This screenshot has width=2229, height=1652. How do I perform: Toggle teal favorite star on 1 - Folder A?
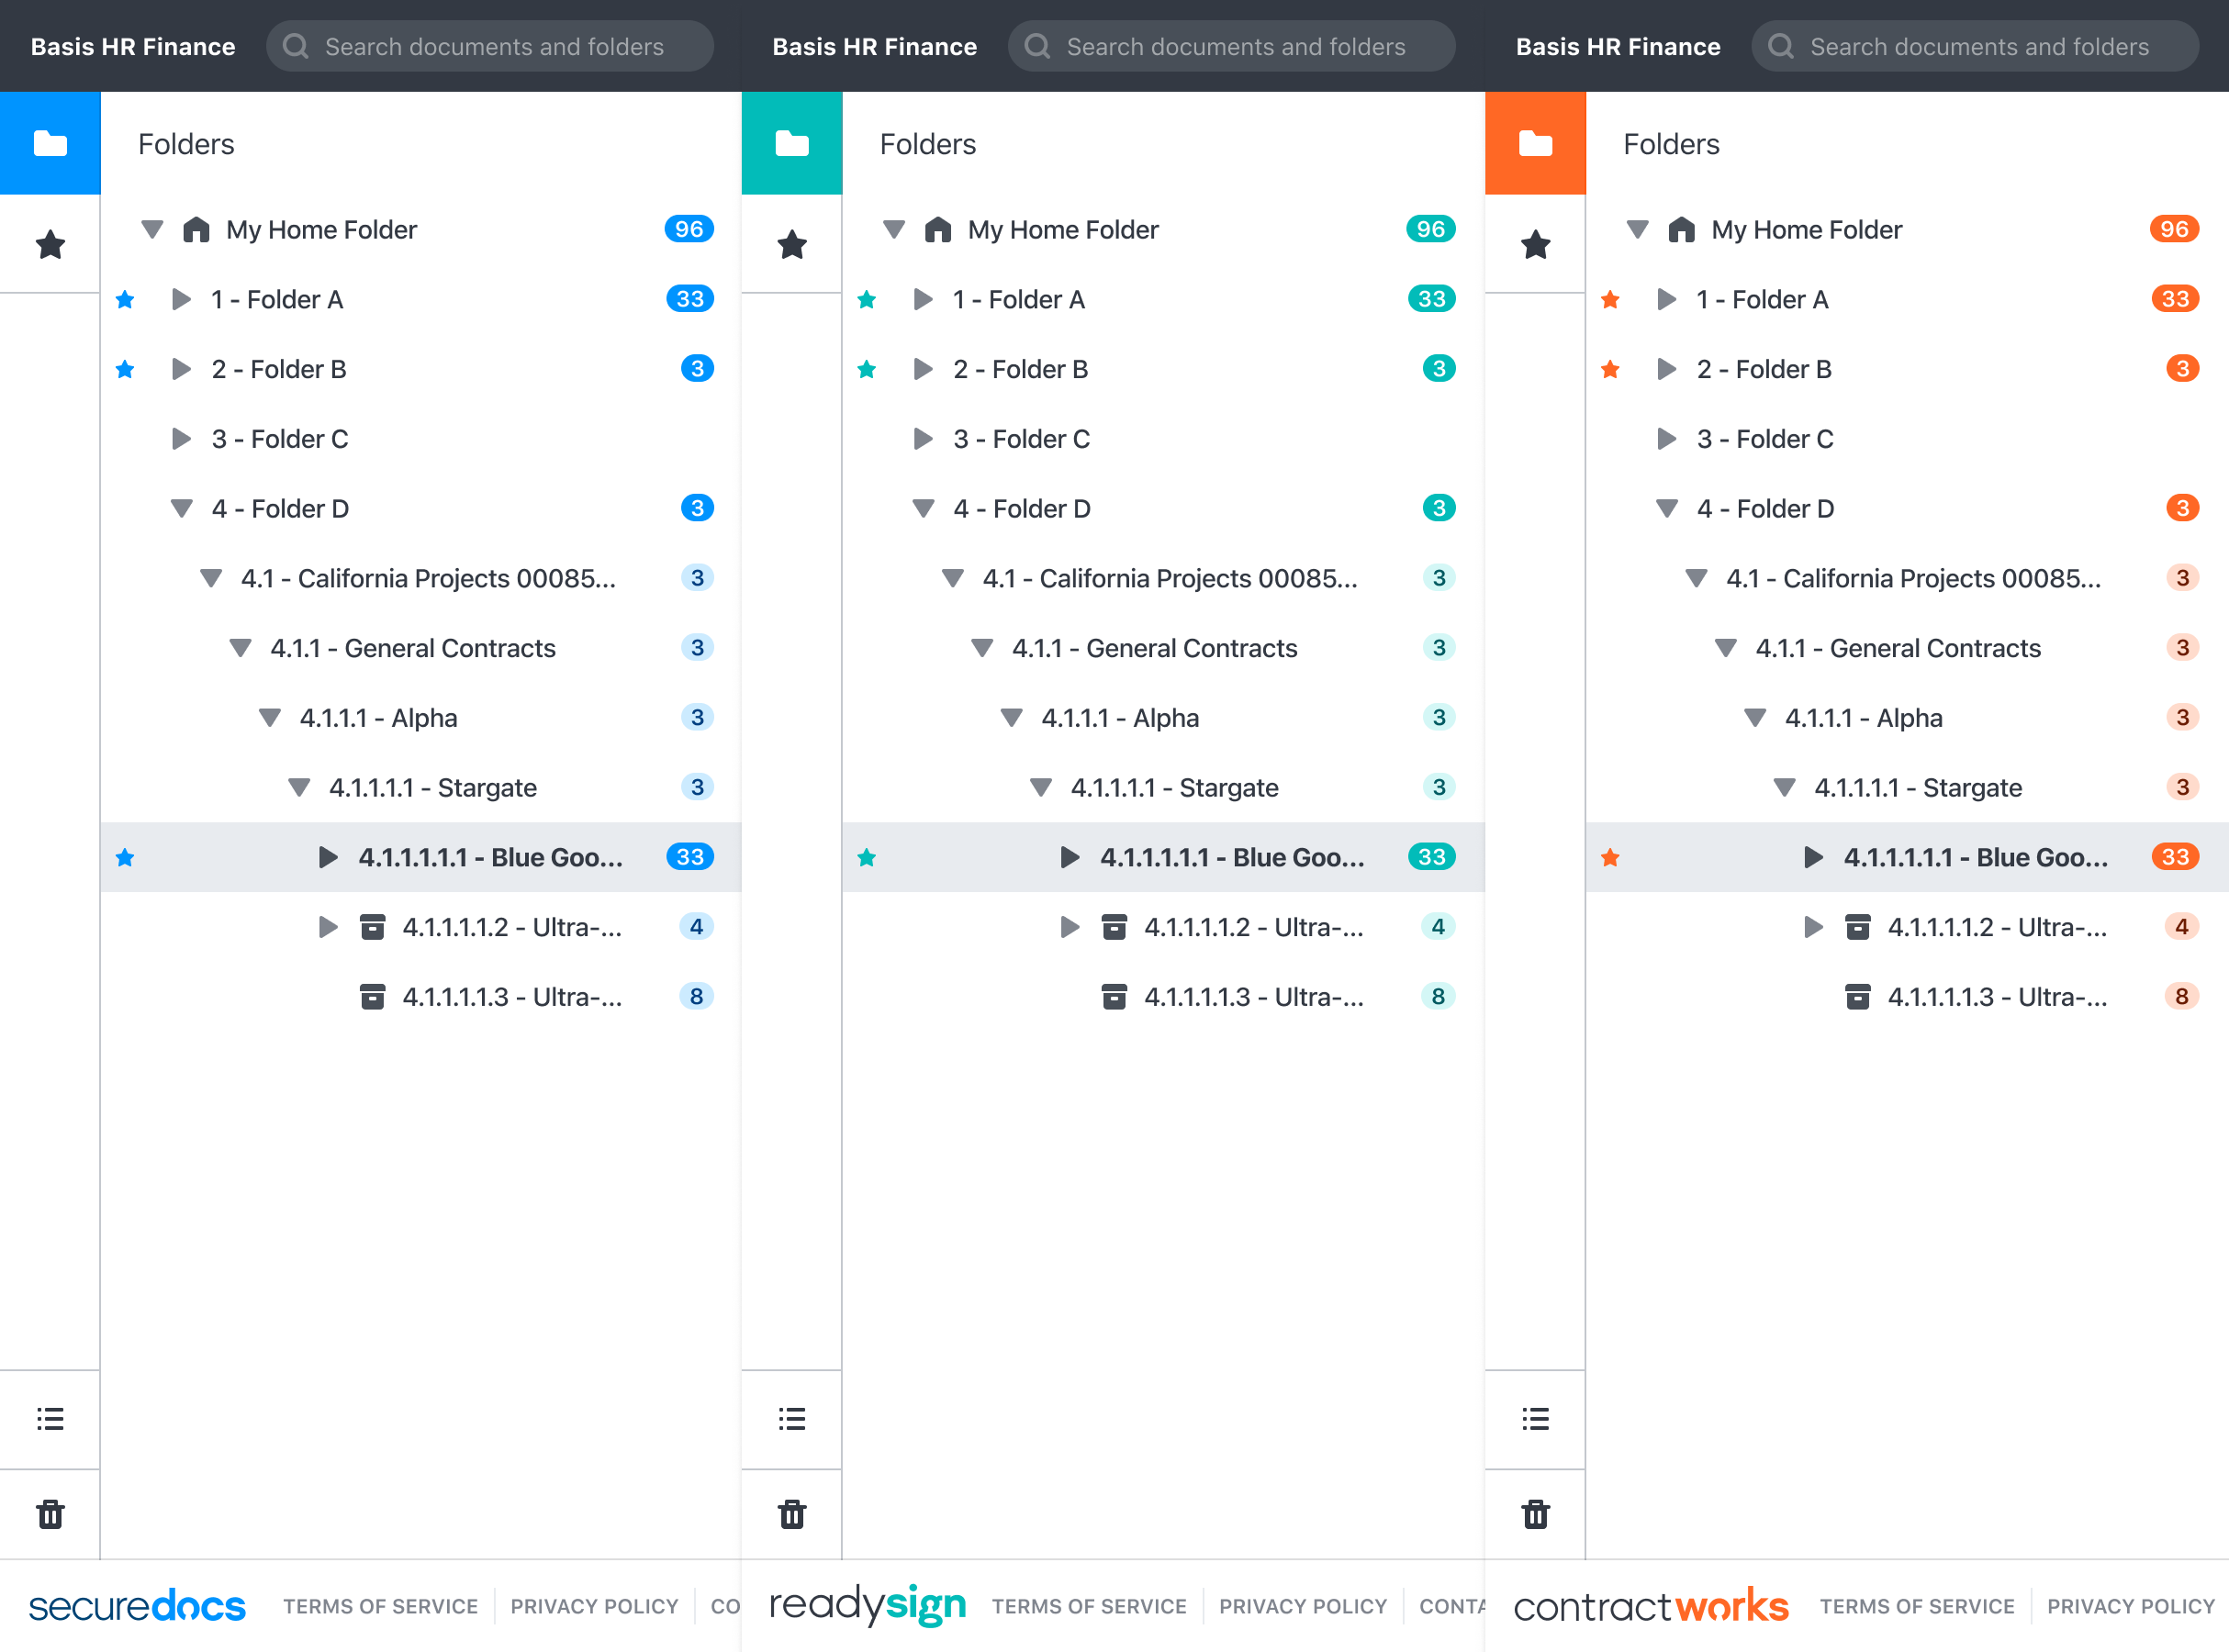click(x=867, y=299)
